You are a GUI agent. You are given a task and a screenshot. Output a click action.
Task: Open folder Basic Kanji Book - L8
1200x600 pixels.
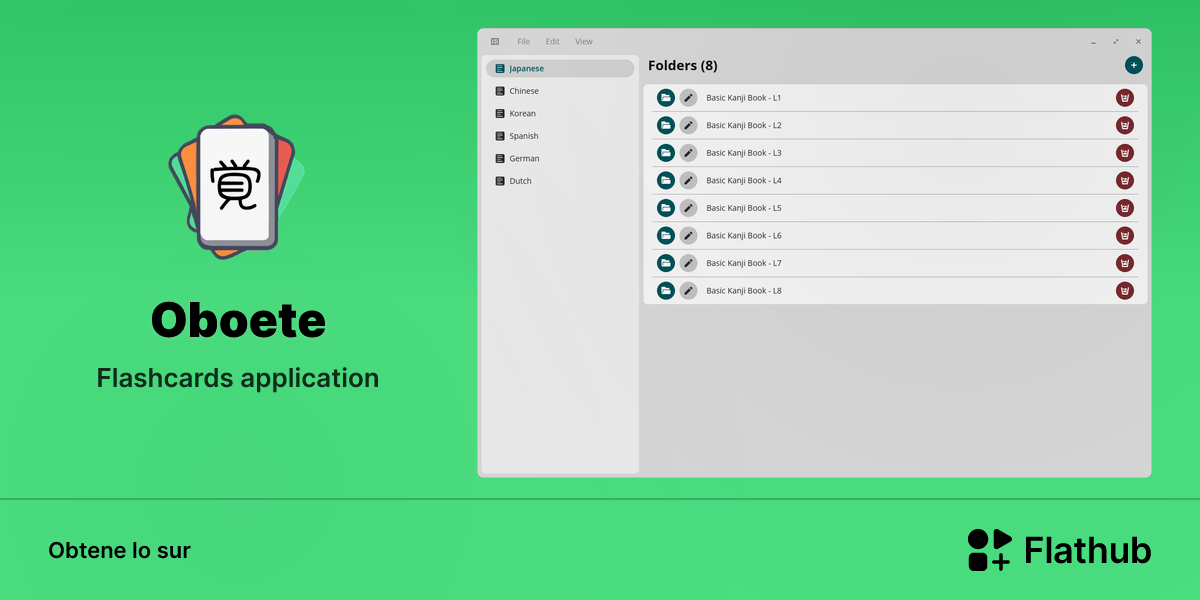[x=666, y=290]
